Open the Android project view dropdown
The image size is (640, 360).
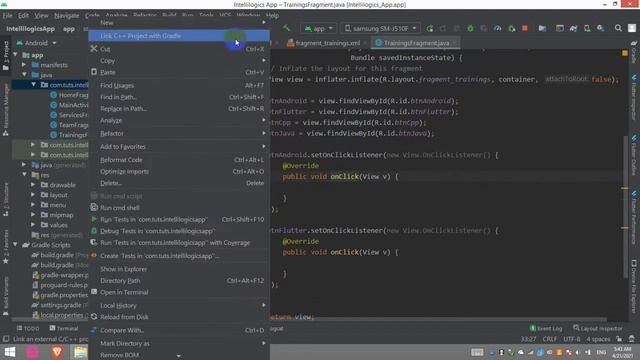36,43
